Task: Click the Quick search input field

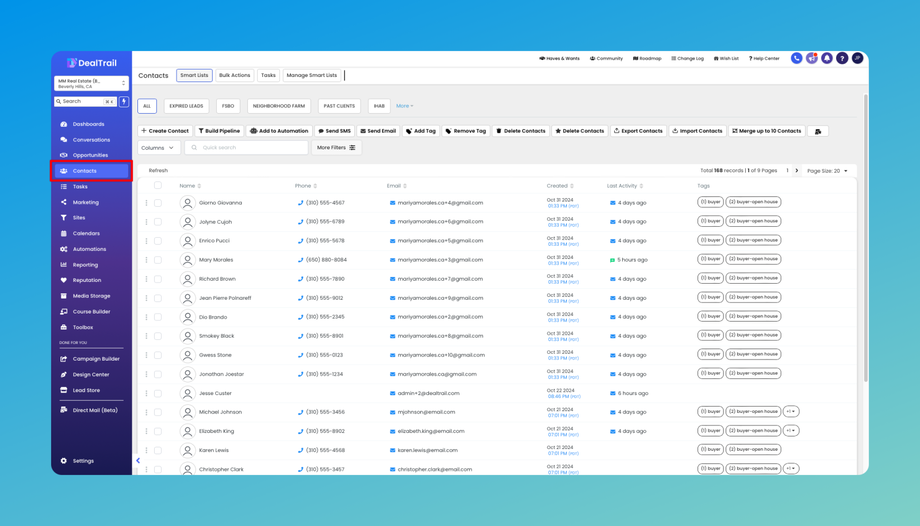Action: tap(246, 148)
